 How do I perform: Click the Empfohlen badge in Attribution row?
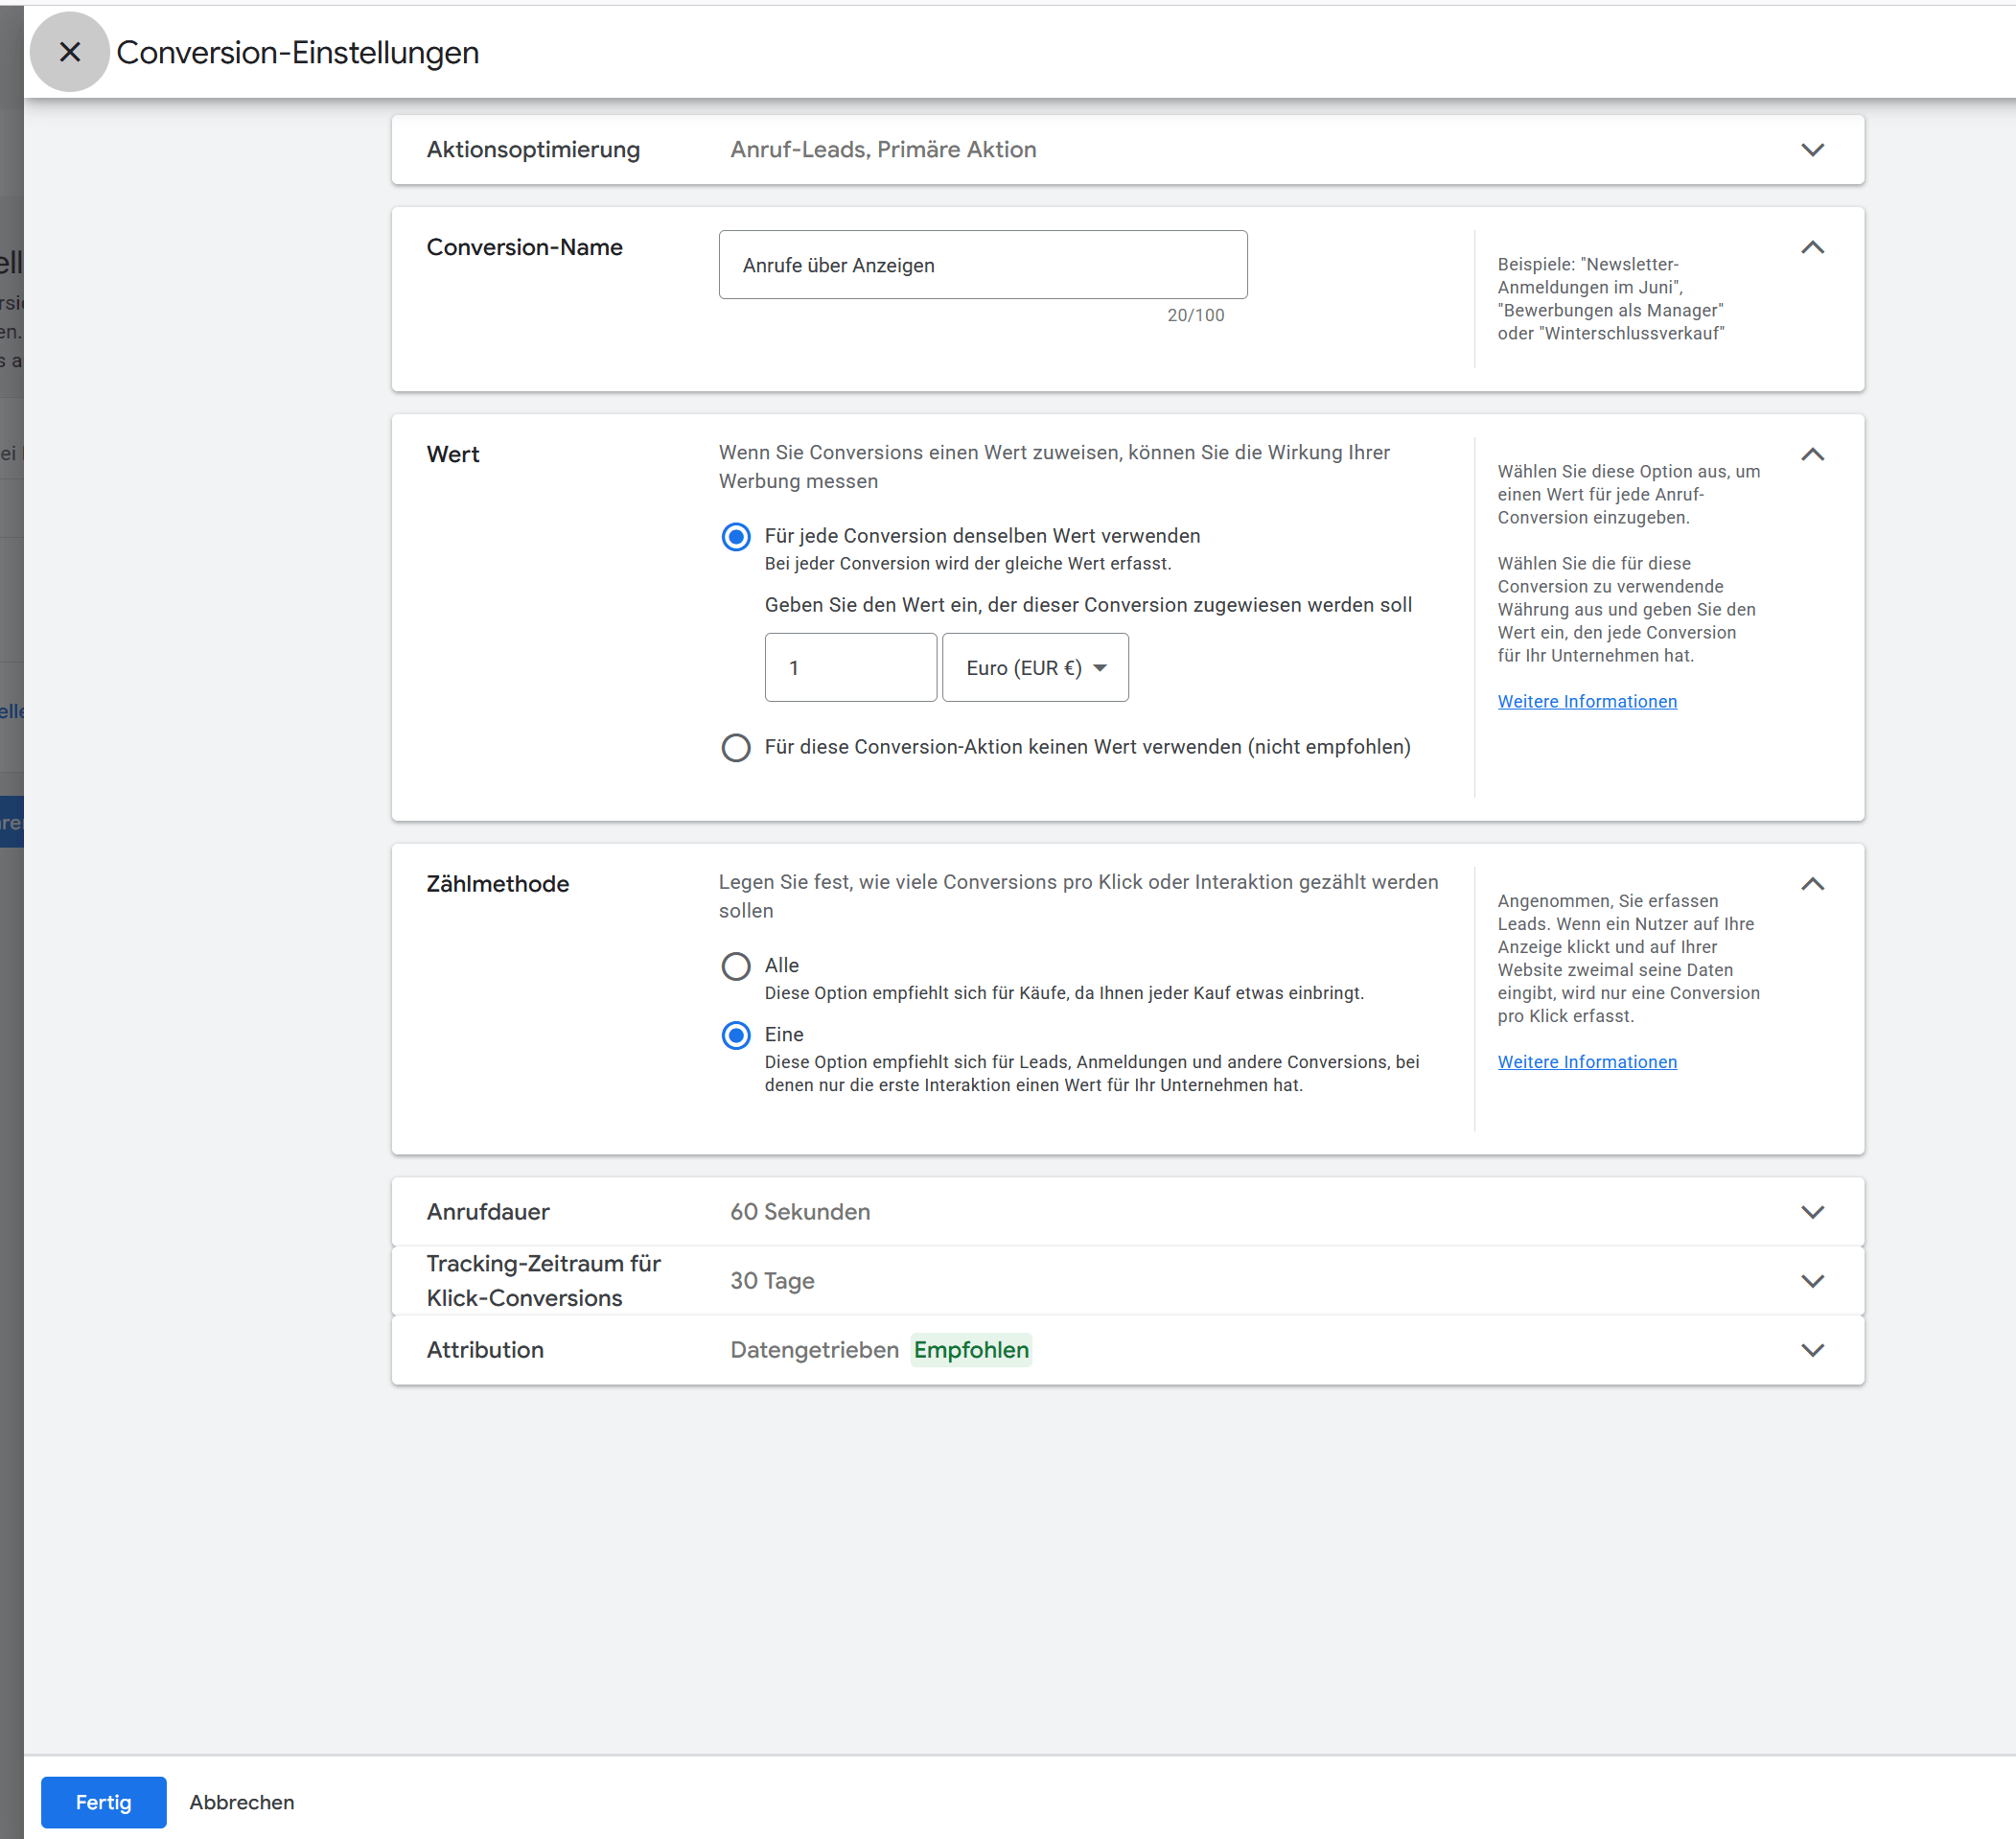[970, 1350]
